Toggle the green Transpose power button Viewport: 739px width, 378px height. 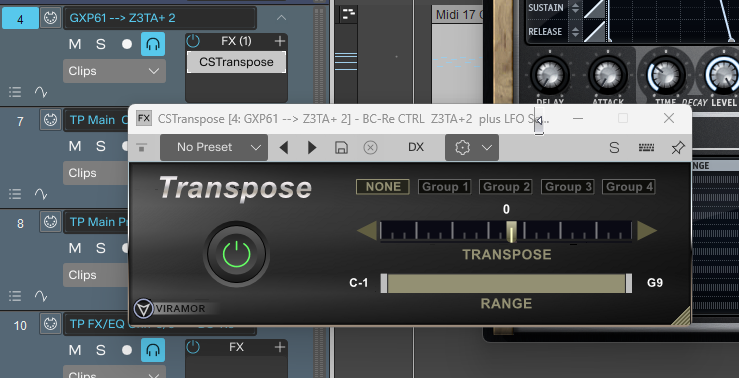pos(237,254)
